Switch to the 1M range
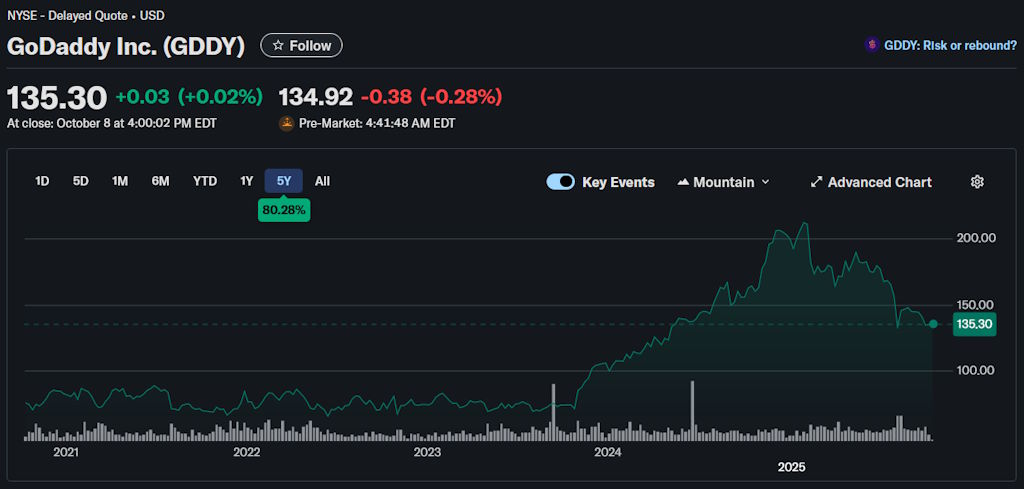The width and height of the screenshot is (1024, 489). pos(120,181)
